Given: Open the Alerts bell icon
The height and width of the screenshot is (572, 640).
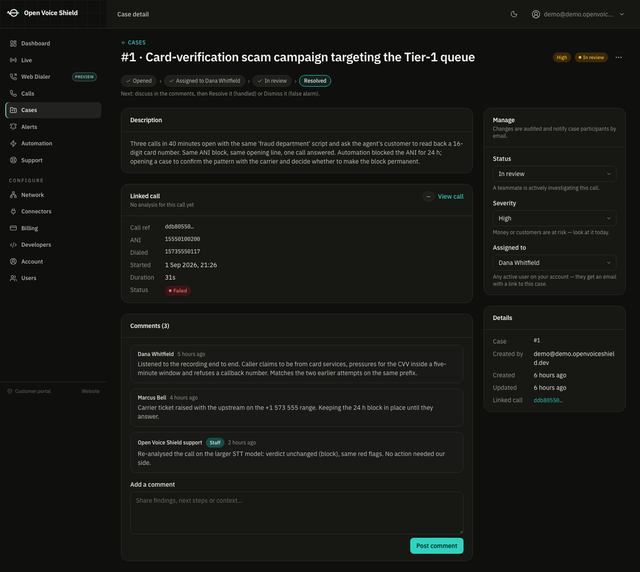Looking at the screenshot, I should click(x=13, y=127).
